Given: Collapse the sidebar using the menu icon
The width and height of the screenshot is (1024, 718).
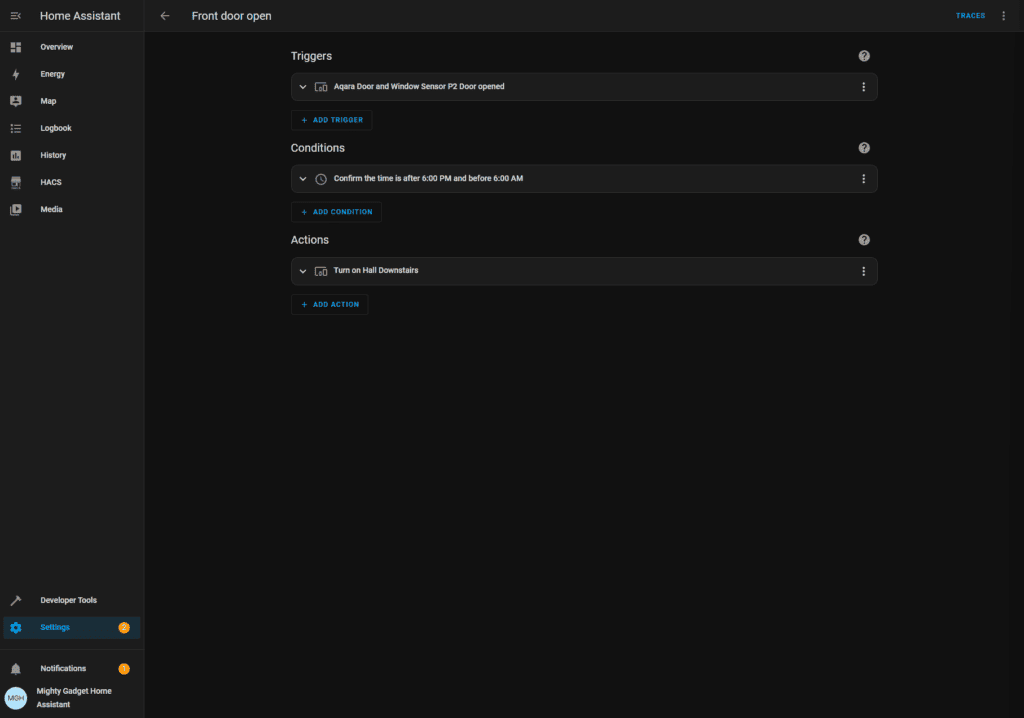Looking at the screenshot, I should point(16,16).
